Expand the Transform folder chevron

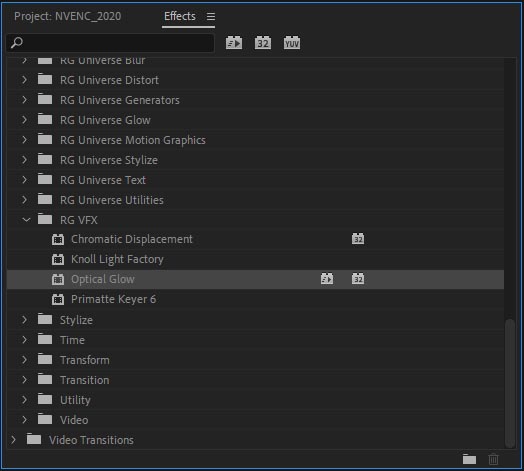pos(24,360)
